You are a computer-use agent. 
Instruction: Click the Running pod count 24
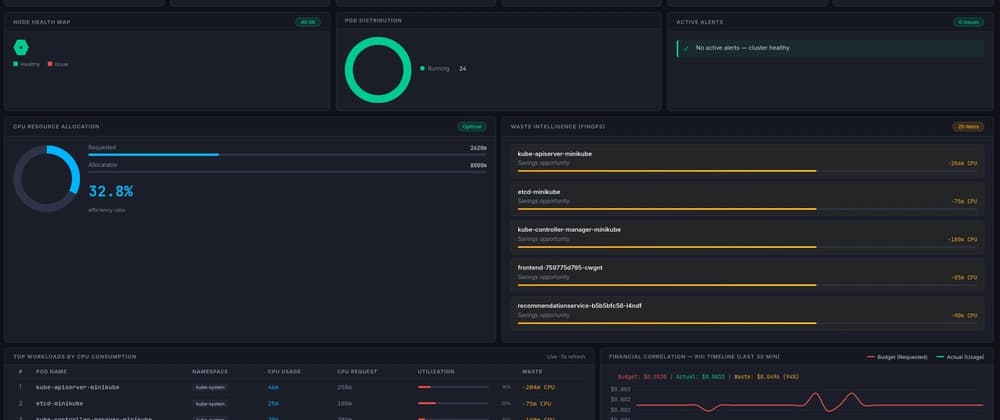tap(462, 68)
